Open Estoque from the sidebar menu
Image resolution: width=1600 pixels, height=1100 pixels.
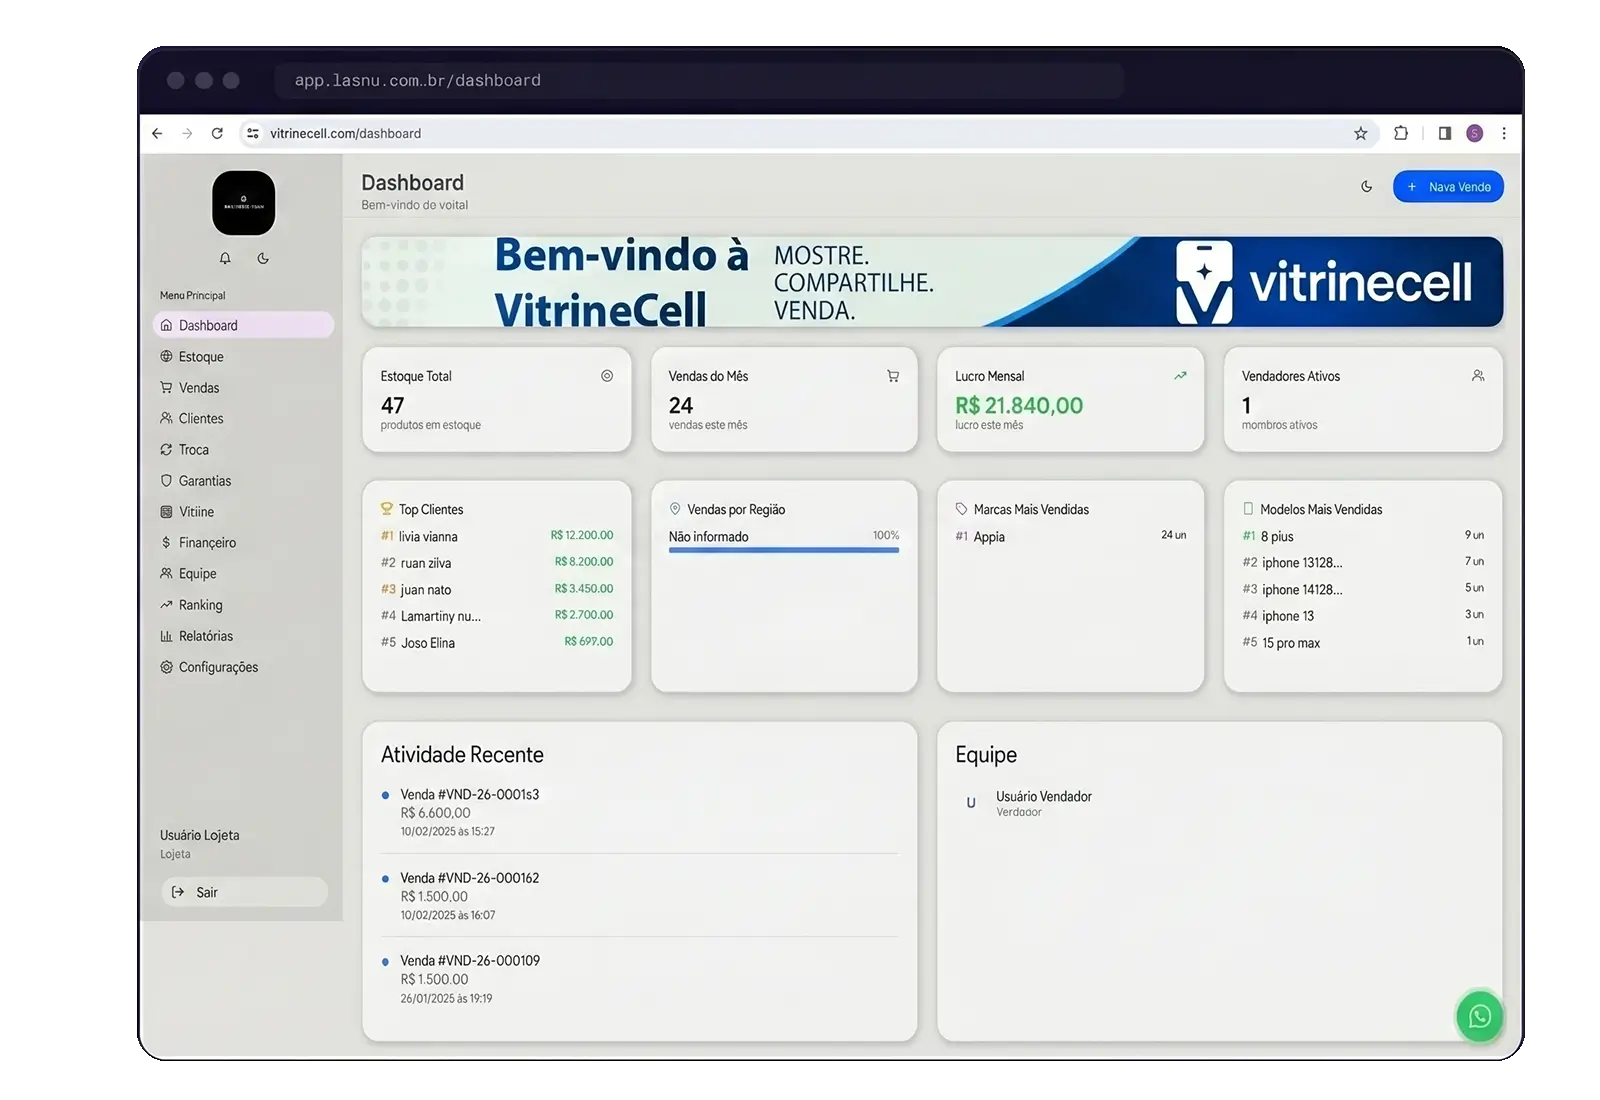click(244, 357)
